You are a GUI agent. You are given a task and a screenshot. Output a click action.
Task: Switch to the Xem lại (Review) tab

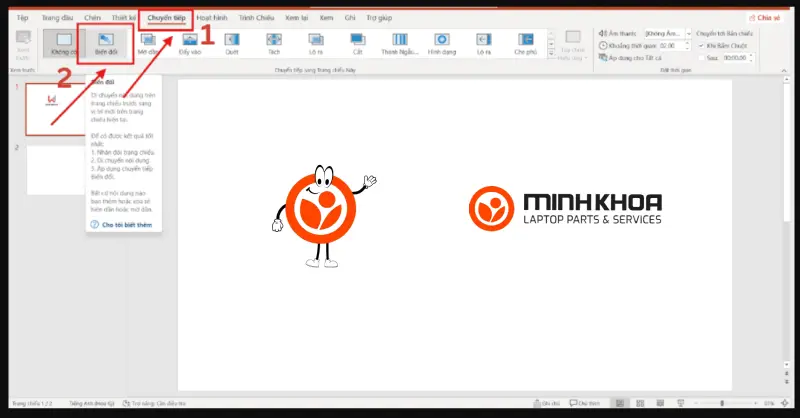click(296, 18)
